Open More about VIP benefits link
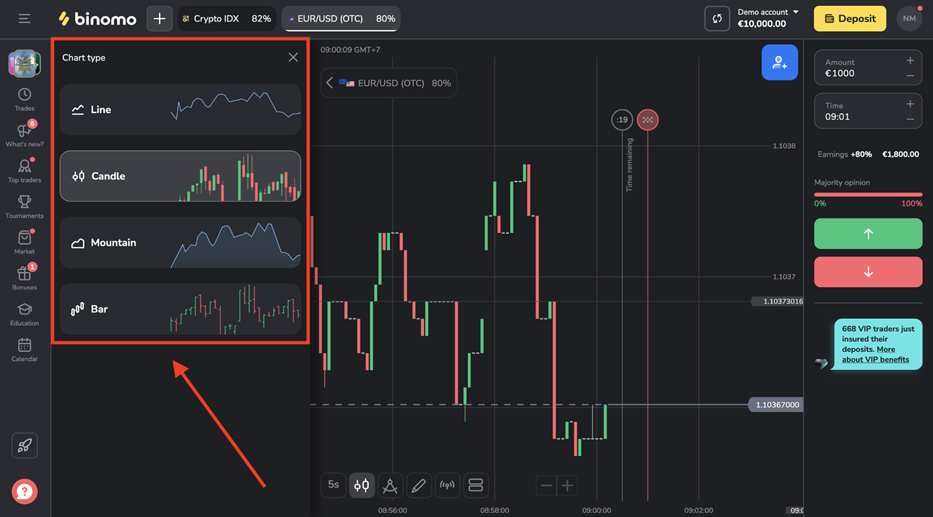Viewport: 933px width, 517px height. pos(875,355)
